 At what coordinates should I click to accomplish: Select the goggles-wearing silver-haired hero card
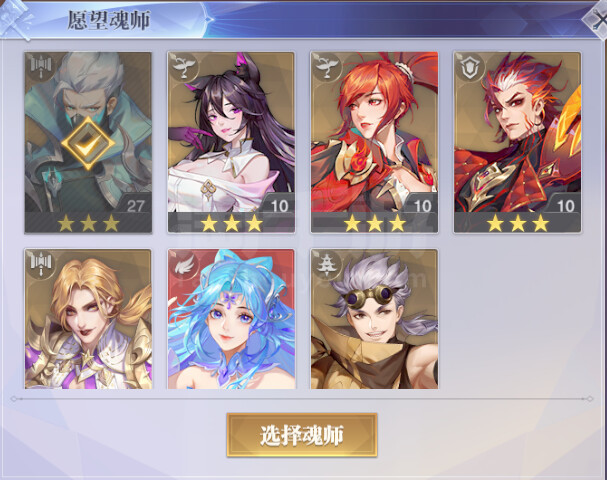tap(374, 319)
